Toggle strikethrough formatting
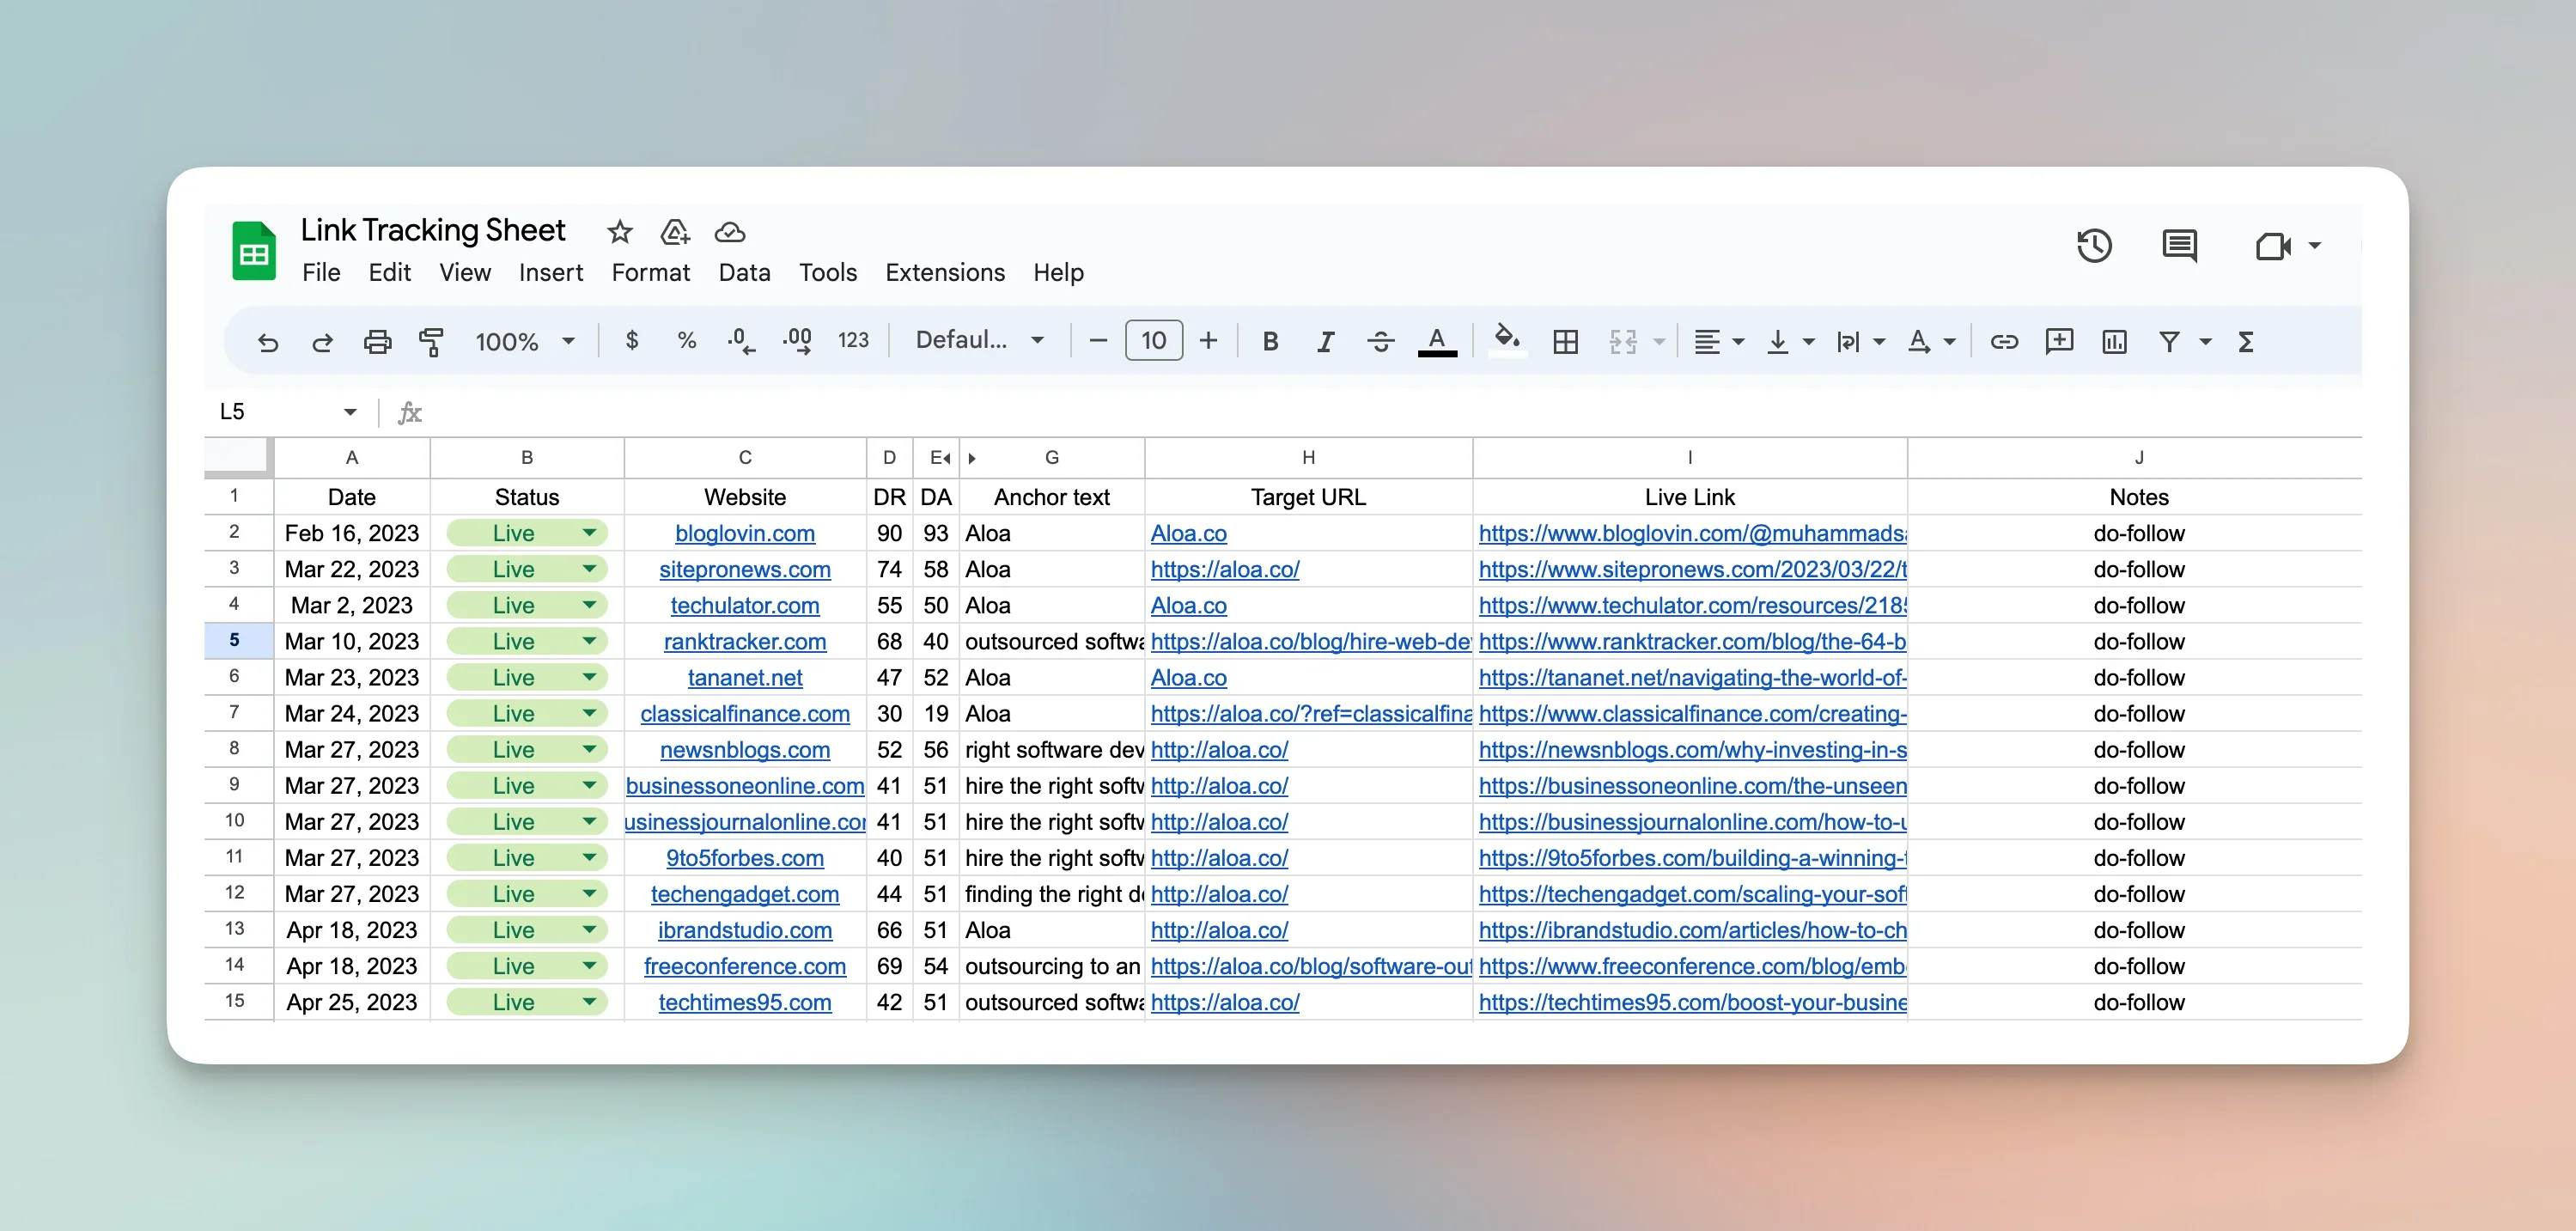2576x1231 pixels. (x=1380, y=342)
